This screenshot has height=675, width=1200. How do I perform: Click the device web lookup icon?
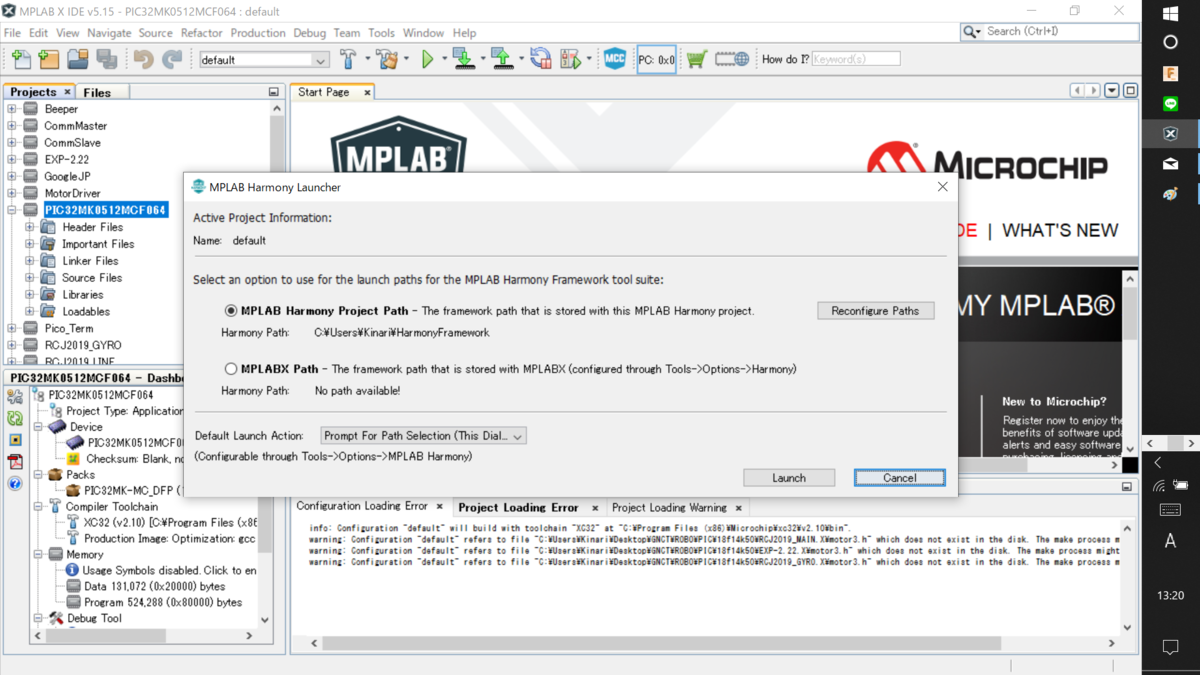[x=732, y=60]
